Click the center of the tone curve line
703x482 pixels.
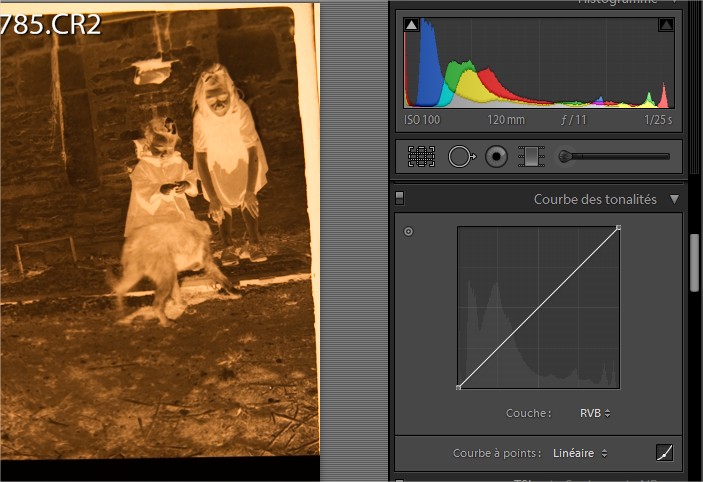[x=538, y=308]
